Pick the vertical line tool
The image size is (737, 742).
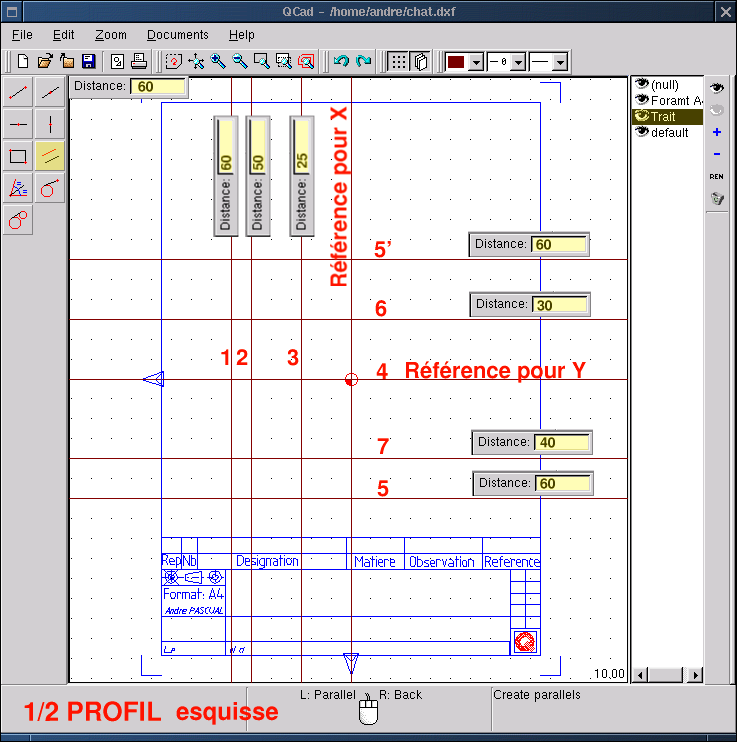(50, 124)
